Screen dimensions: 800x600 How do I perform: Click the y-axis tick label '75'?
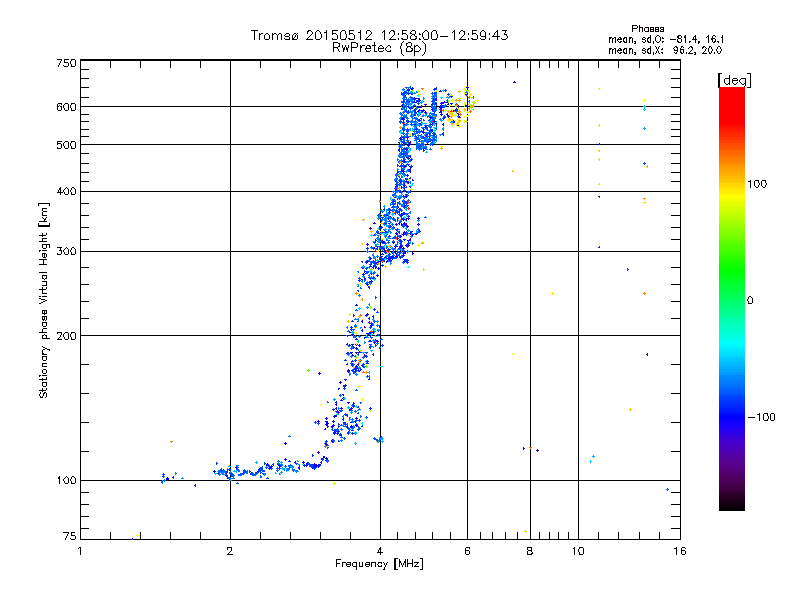(70, 536)
